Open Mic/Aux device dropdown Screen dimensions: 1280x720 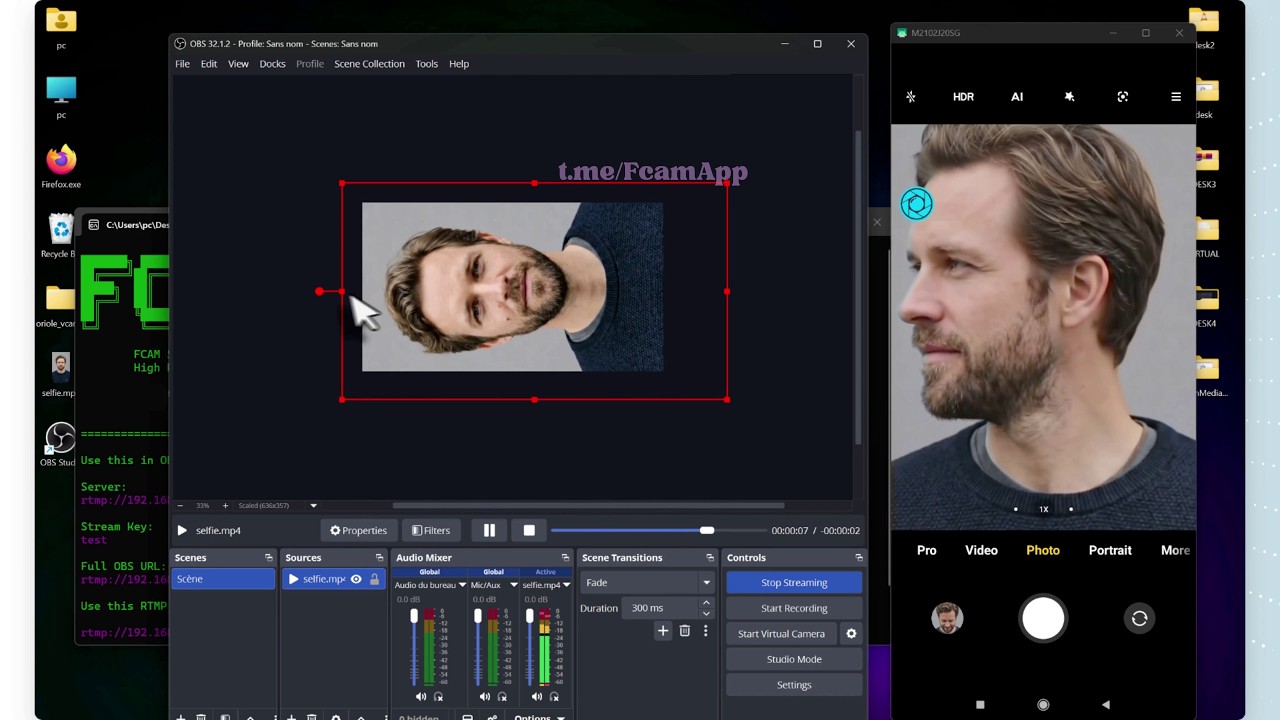514,585
